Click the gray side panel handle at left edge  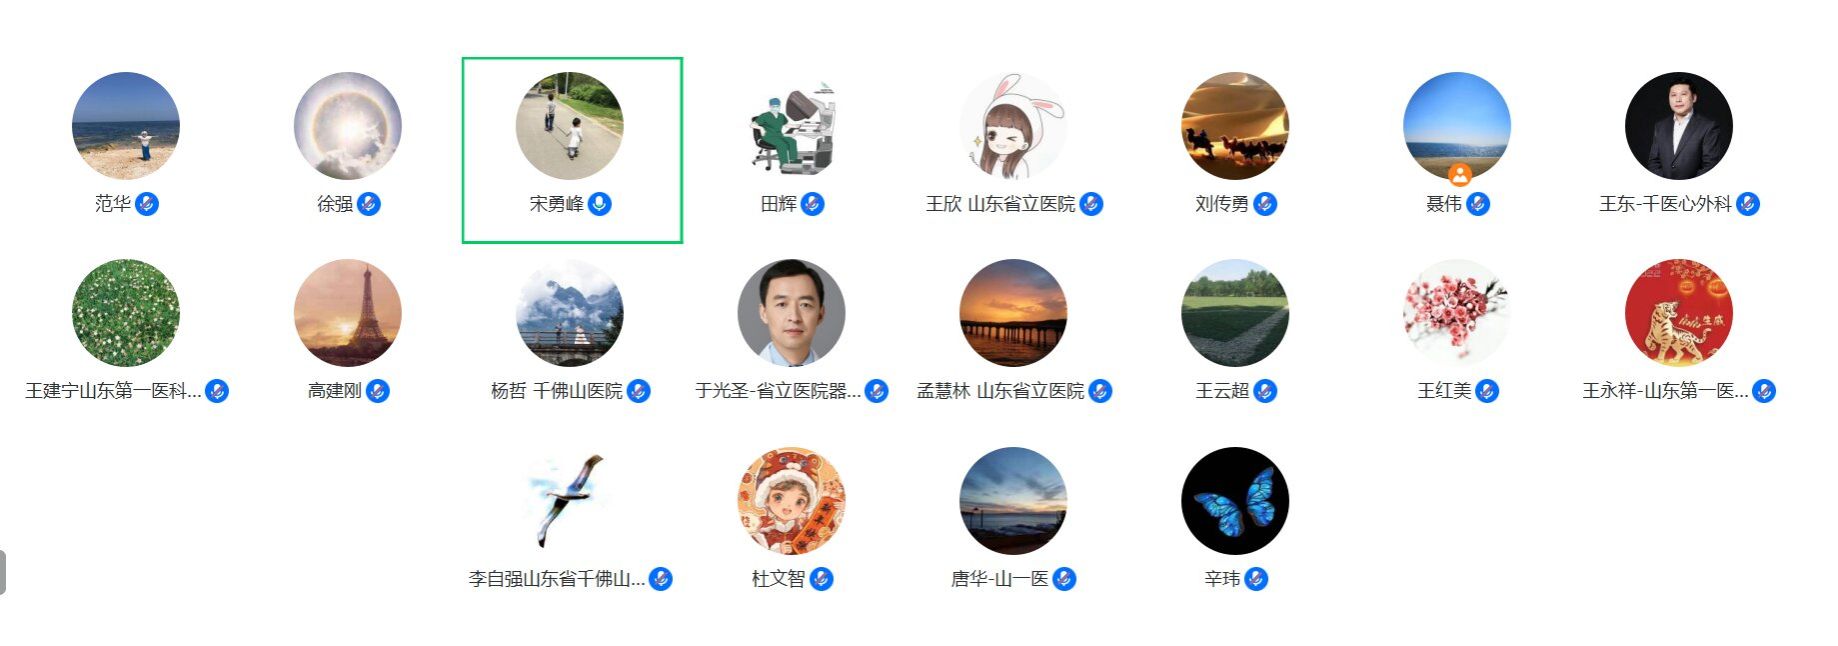[x=3, y=572]
